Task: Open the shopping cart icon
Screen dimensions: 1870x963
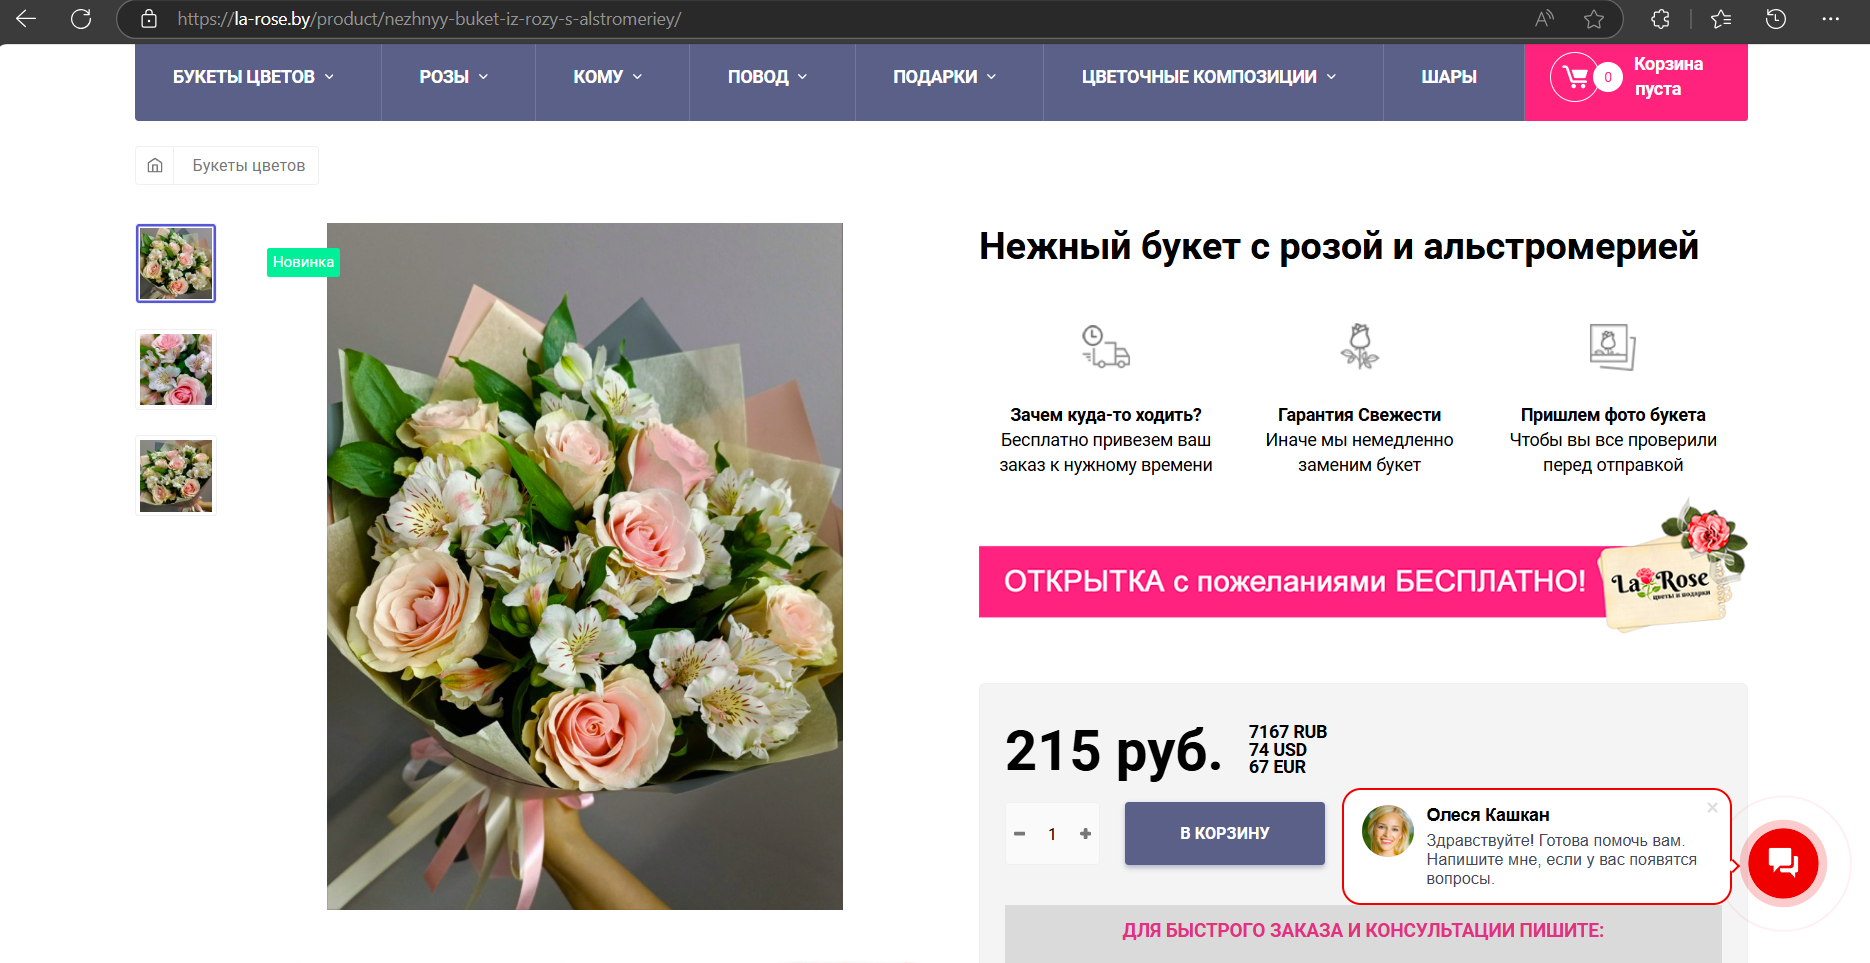Action: pos(1573,76)
